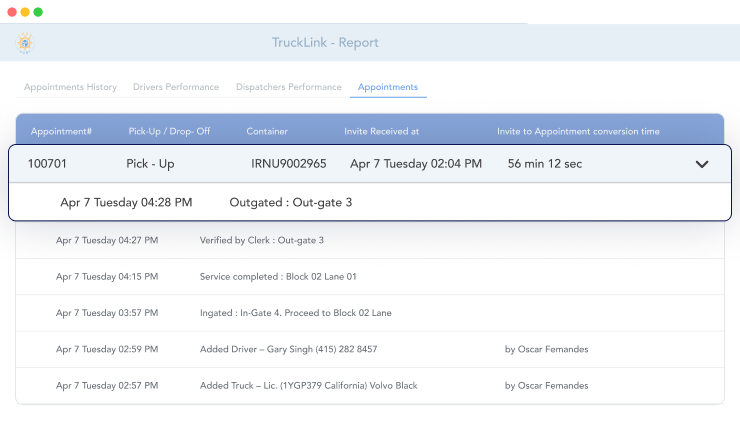Collapse appointment 100701 using the chevron

point(701,164)
